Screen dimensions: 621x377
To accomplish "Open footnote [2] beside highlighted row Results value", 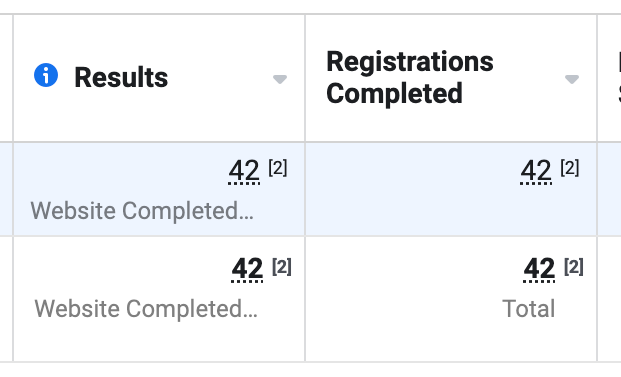I will (278, 168).
